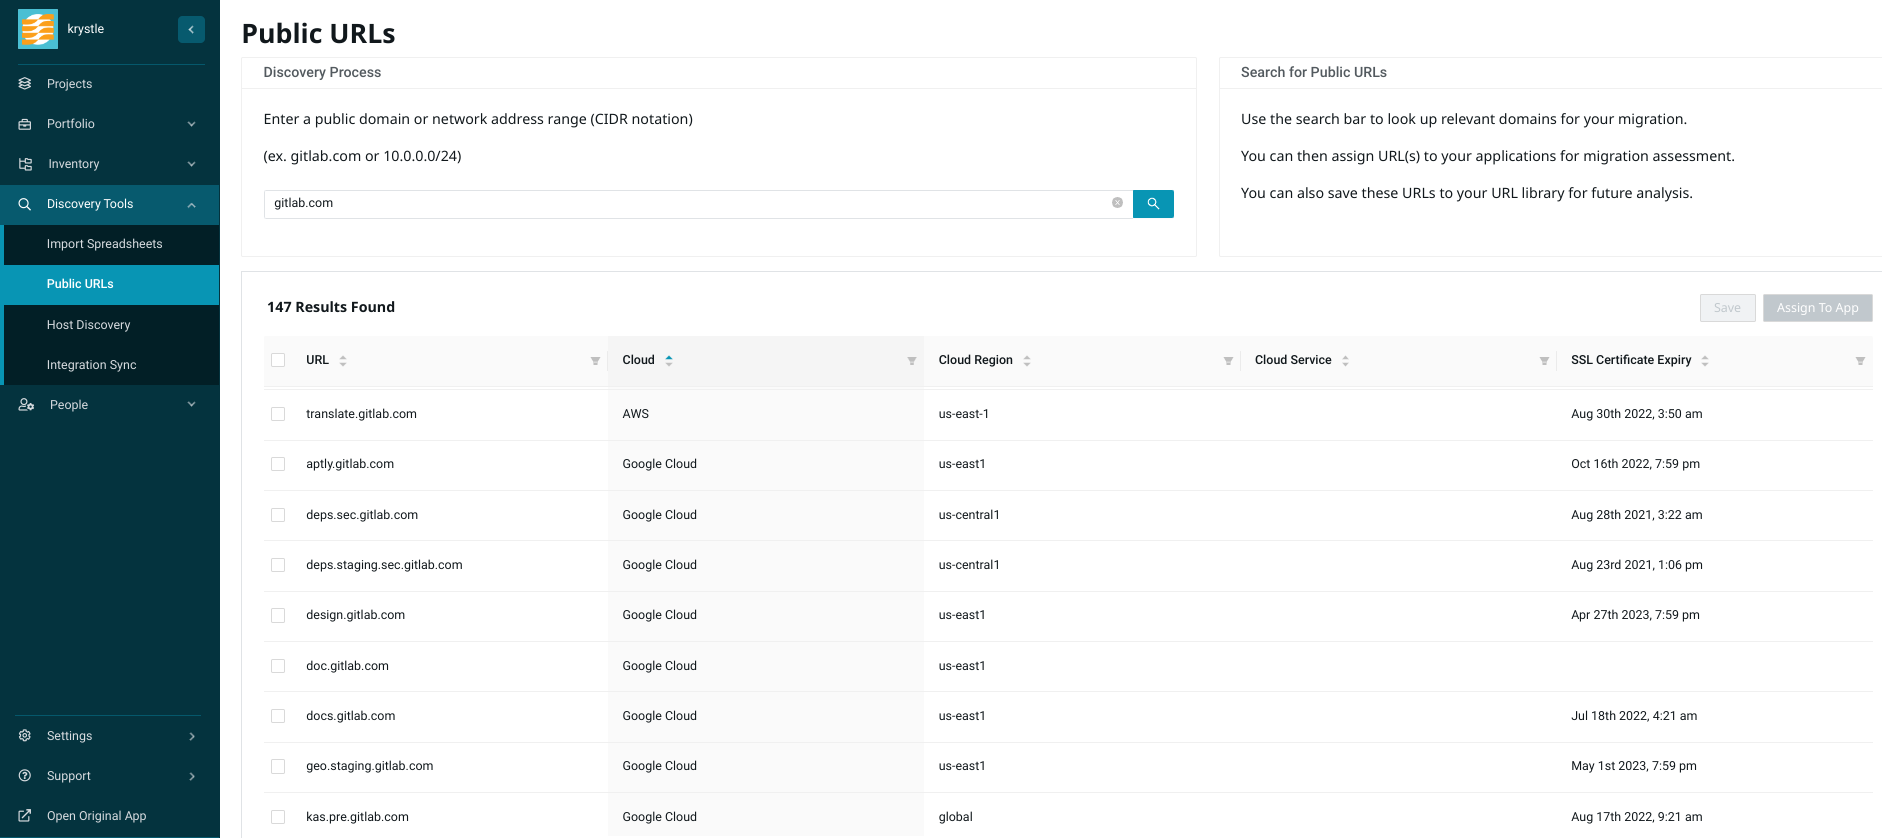Collapse the Discovery Tools menu chevron

(x=191, y=205)
